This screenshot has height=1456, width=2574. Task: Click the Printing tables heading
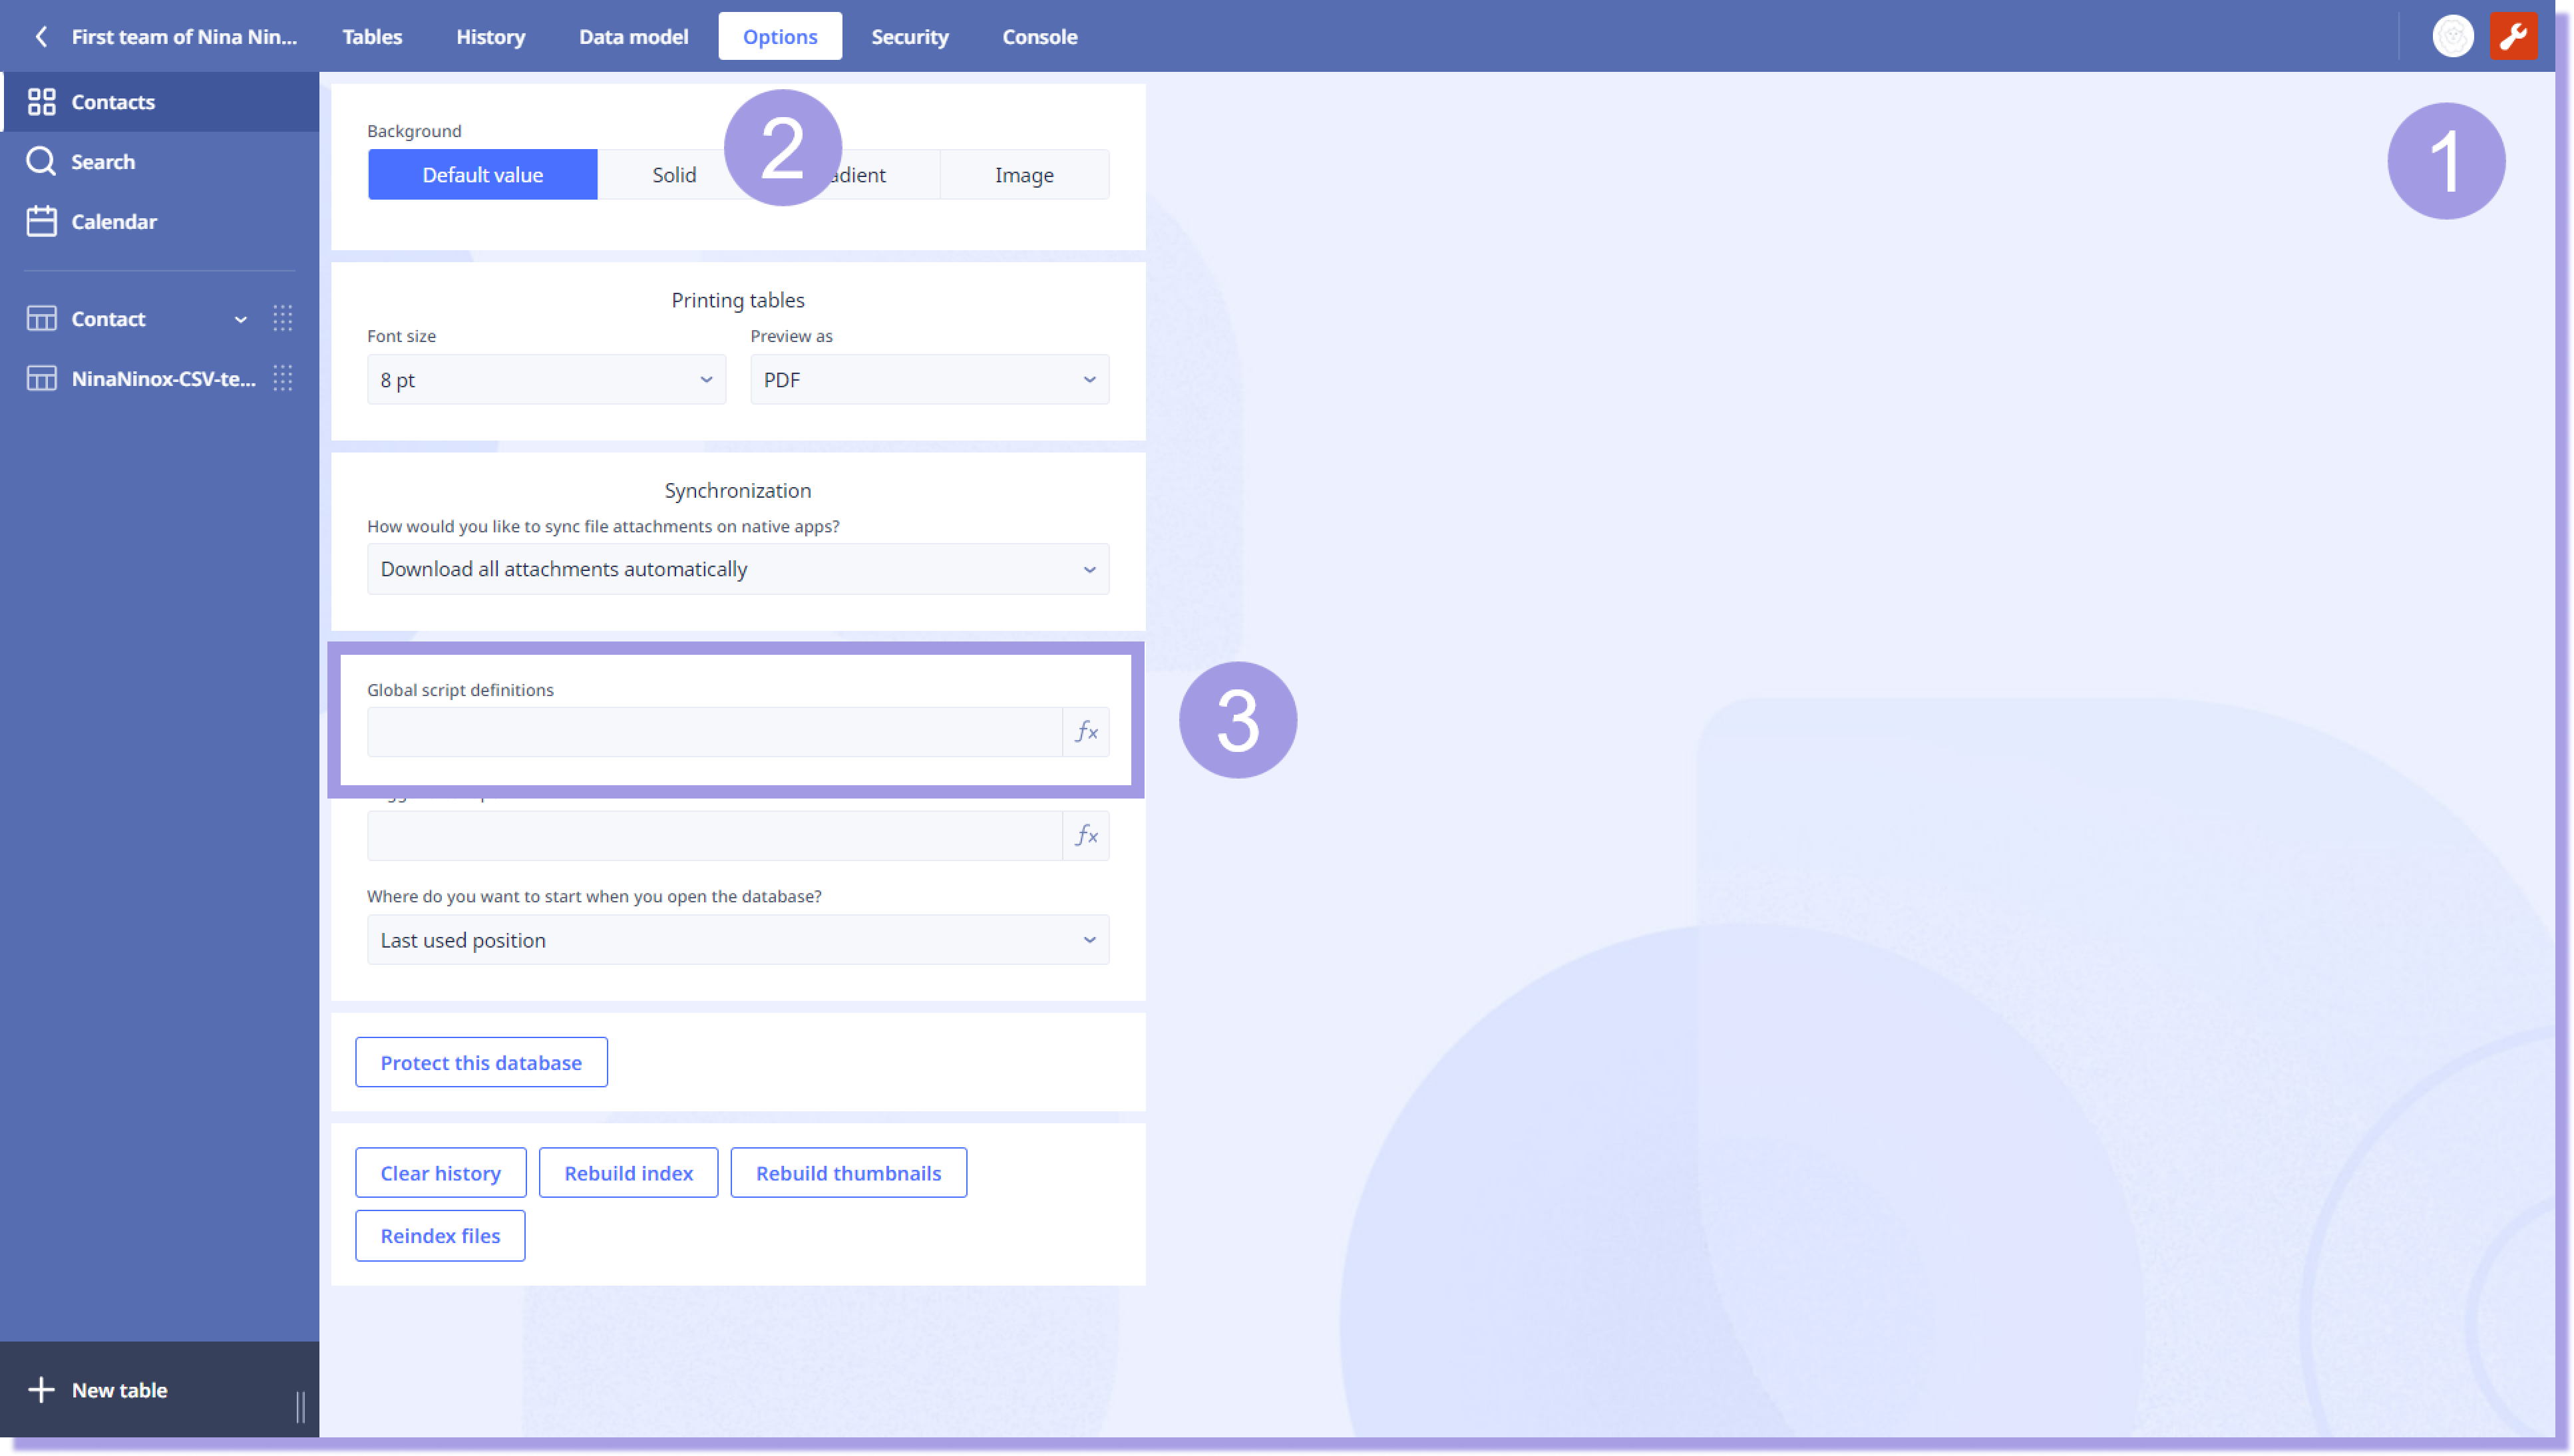click(738, 300)
